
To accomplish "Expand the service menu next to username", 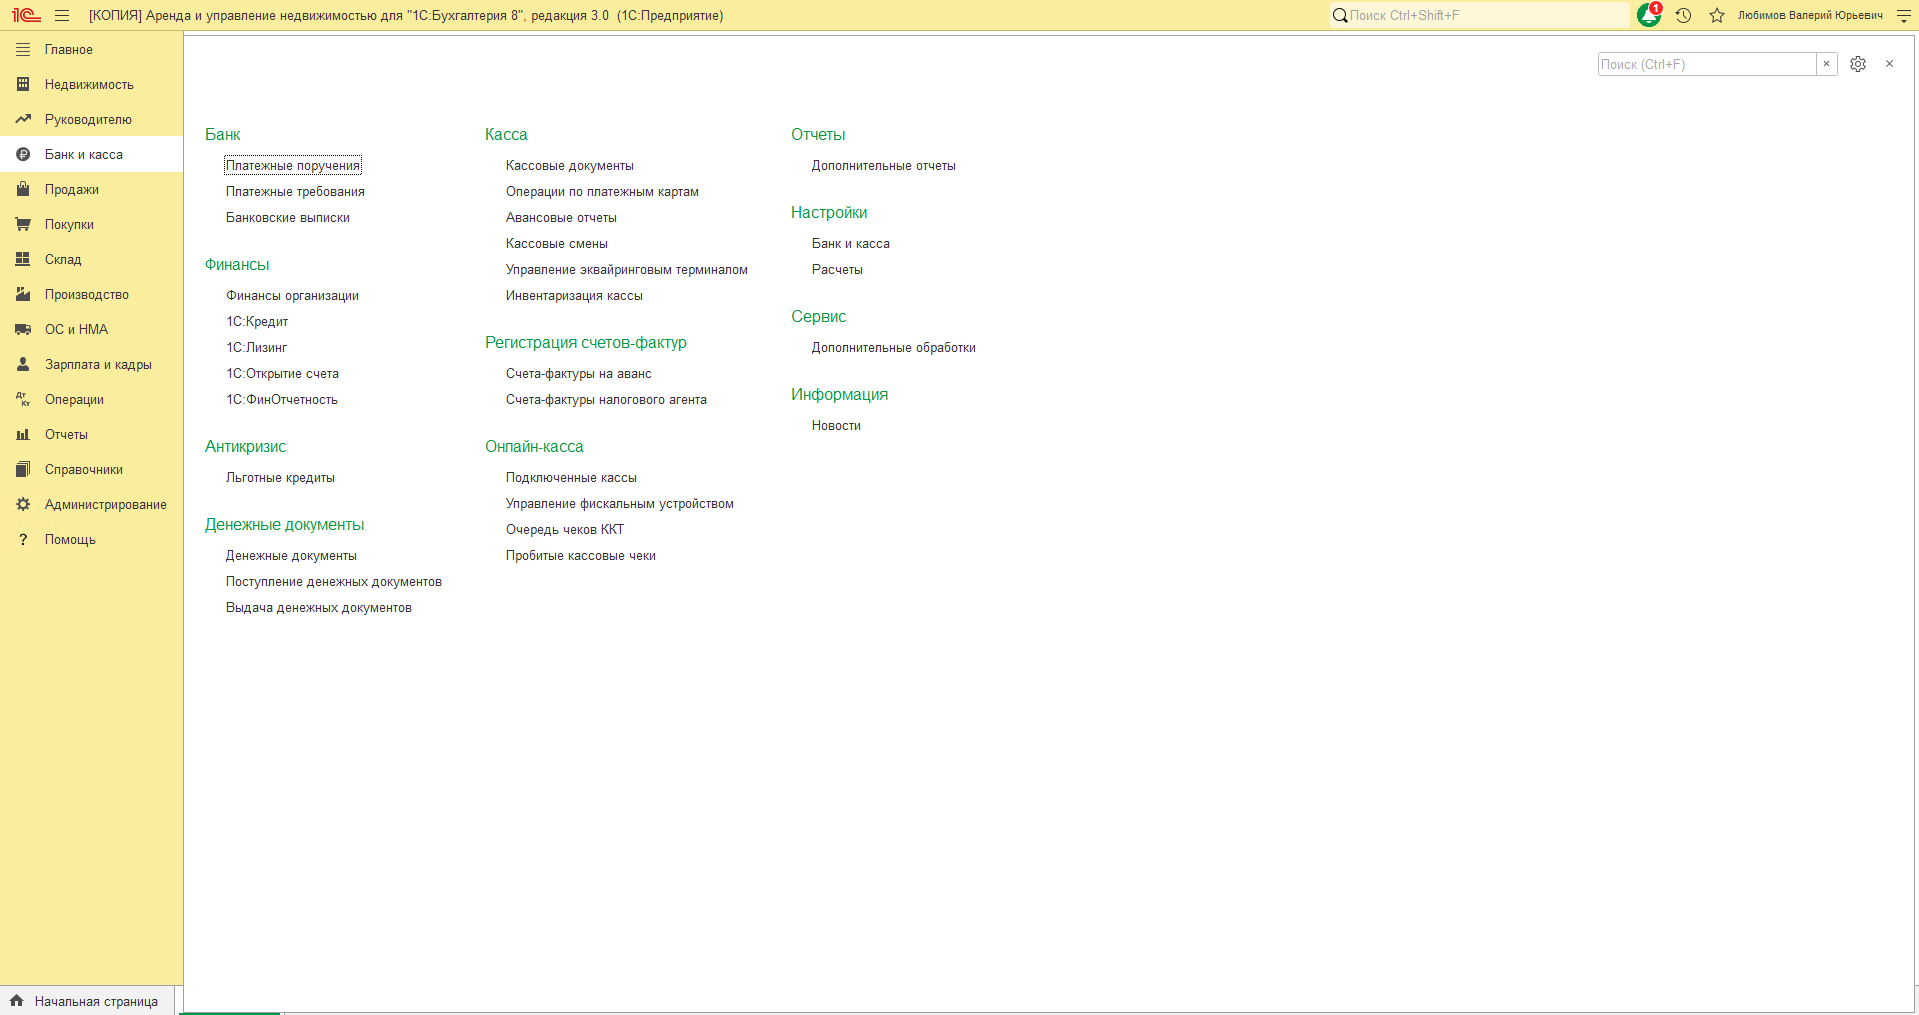I will (x=1904, y=15).
